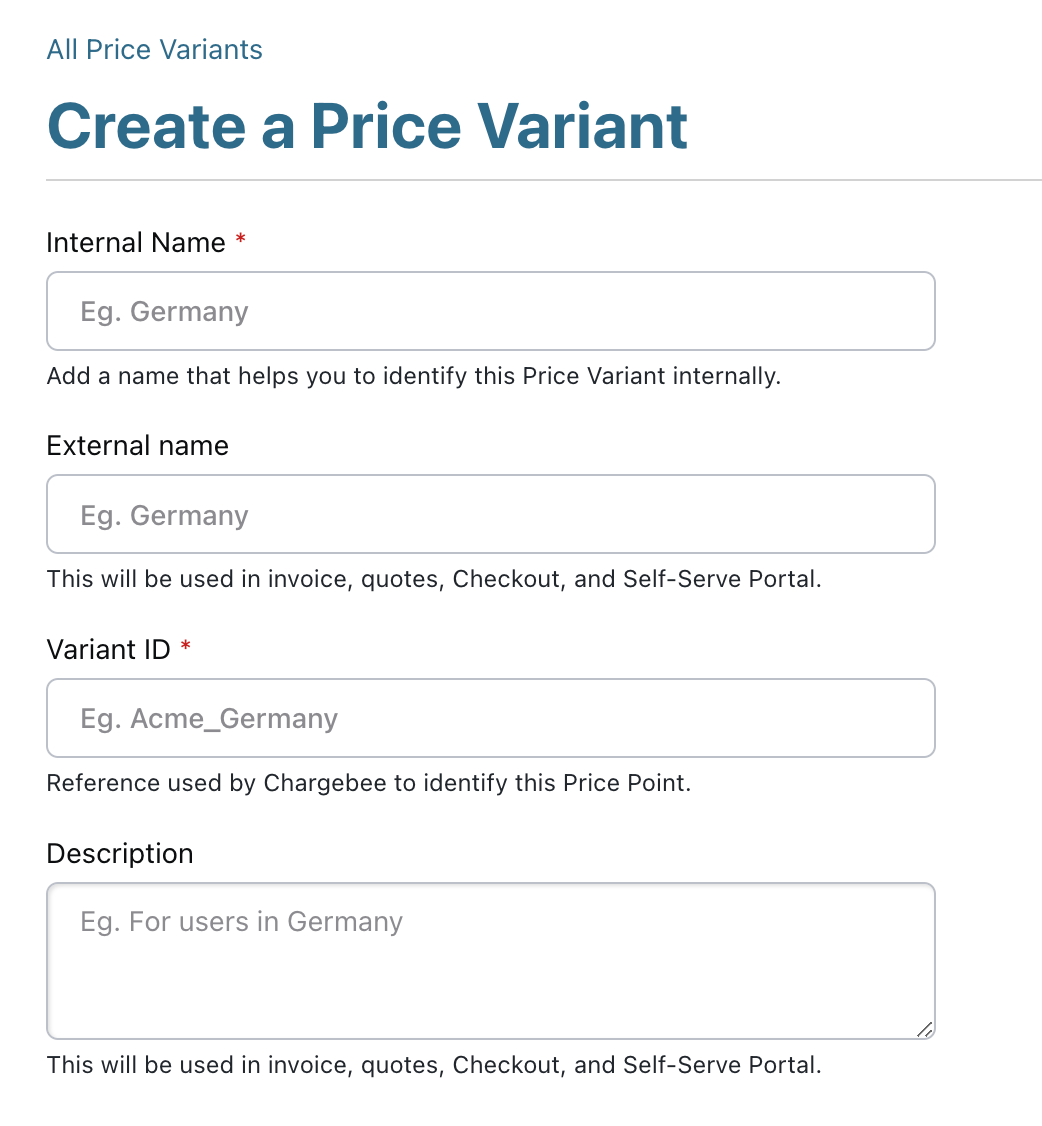
Task: Click the Create a Price Variant heading
Action: [367, 126]
